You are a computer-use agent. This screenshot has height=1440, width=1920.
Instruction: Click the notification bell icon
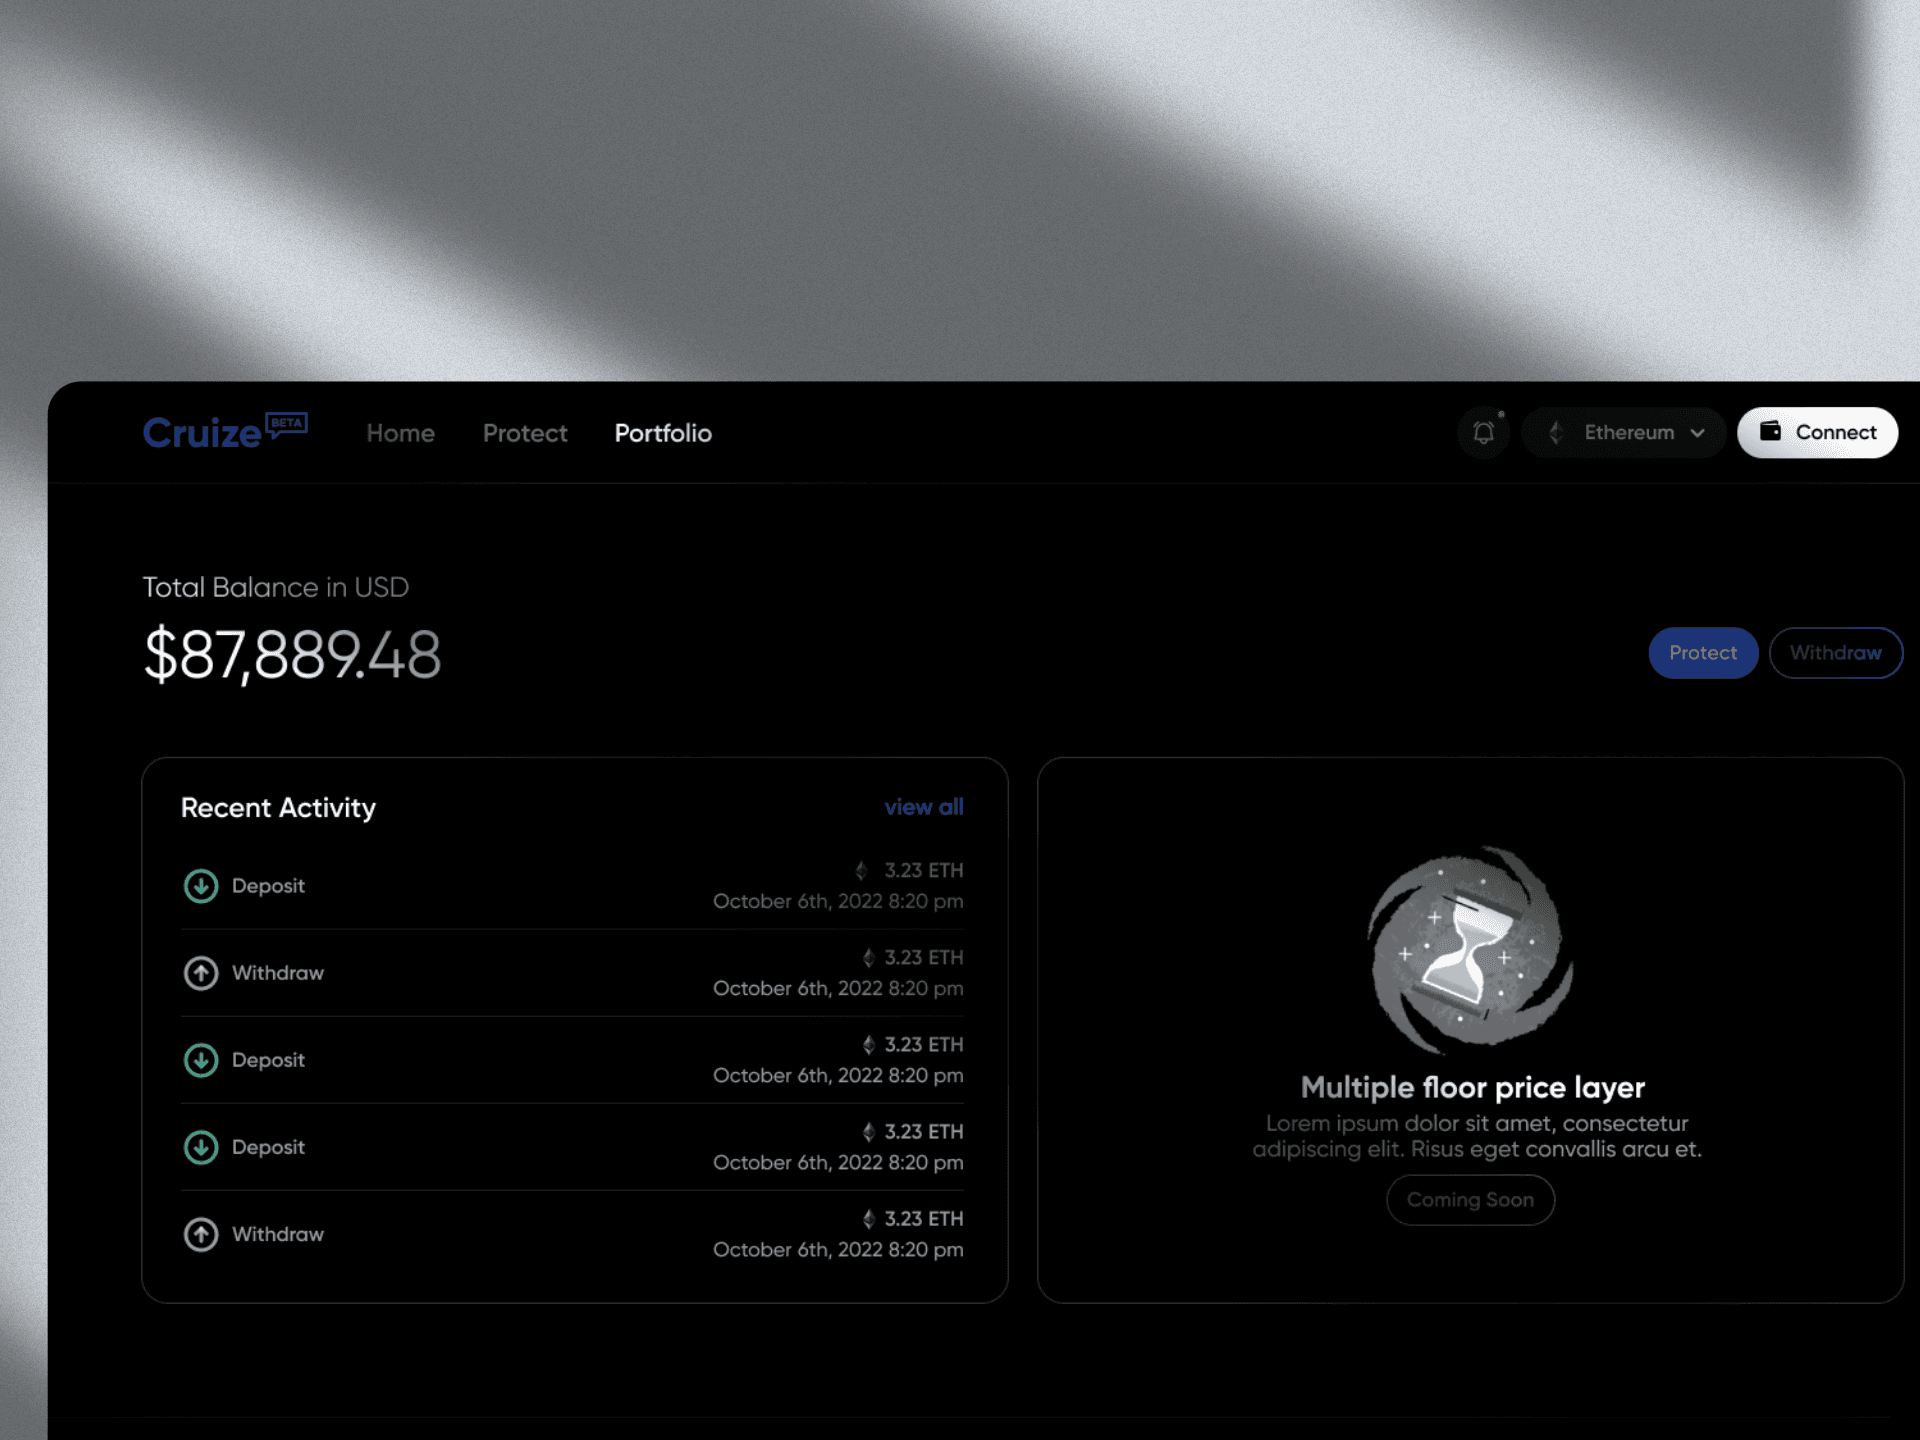tap(1484, 433)
